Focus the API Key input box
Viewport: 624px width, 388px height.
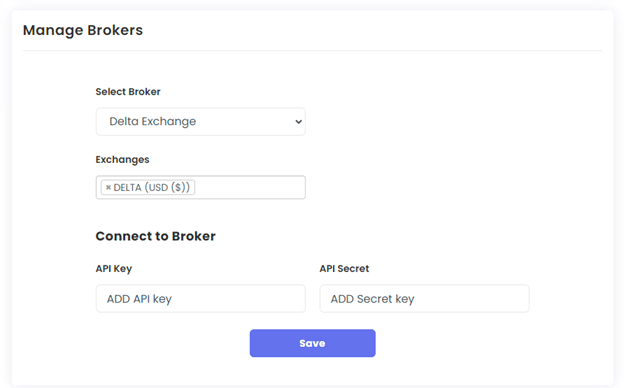pos(201,298)
